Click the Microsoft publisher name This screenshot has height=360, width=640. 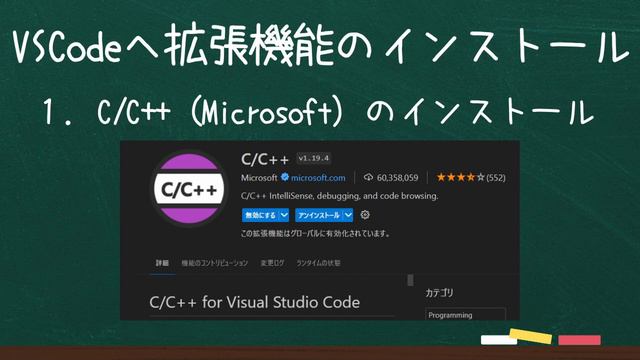point(259,178)
